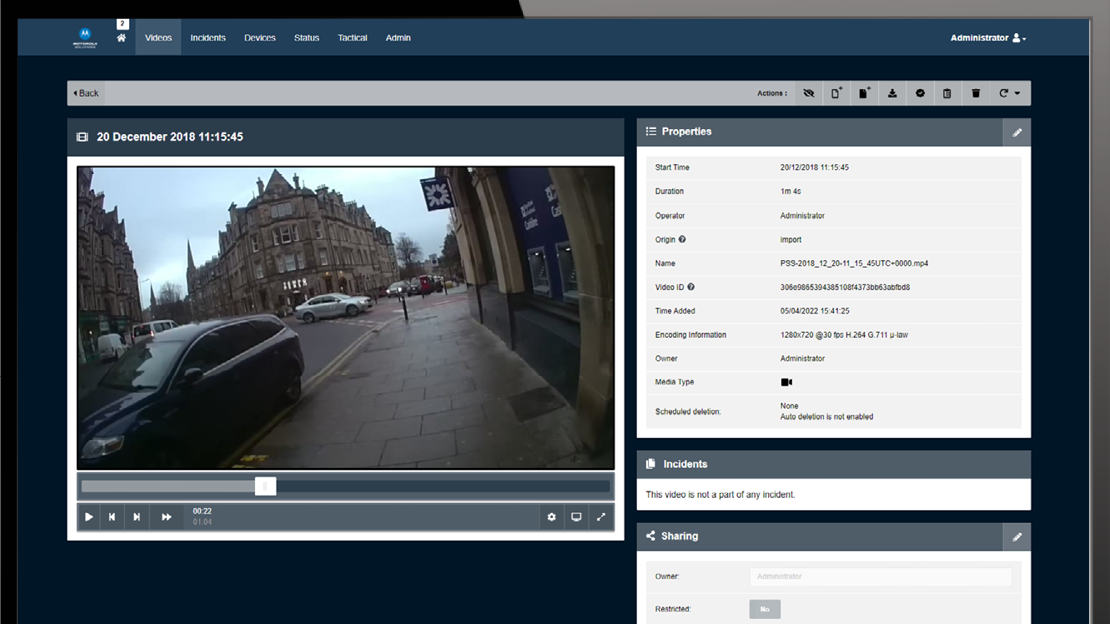Edit Sharing settings with the pencil icon

click(x=1016, y=537)
